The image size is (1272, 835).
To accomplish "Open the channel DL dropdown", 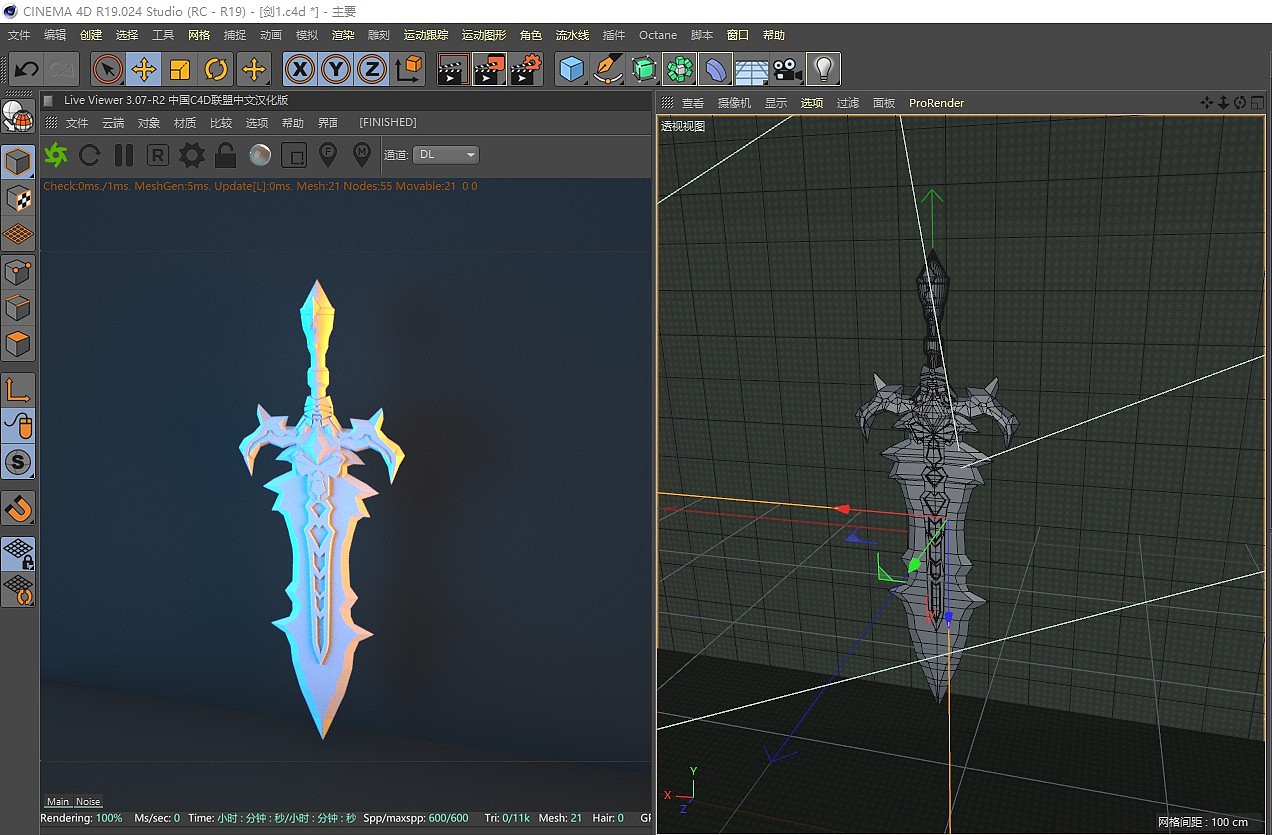I will (446, 155).
